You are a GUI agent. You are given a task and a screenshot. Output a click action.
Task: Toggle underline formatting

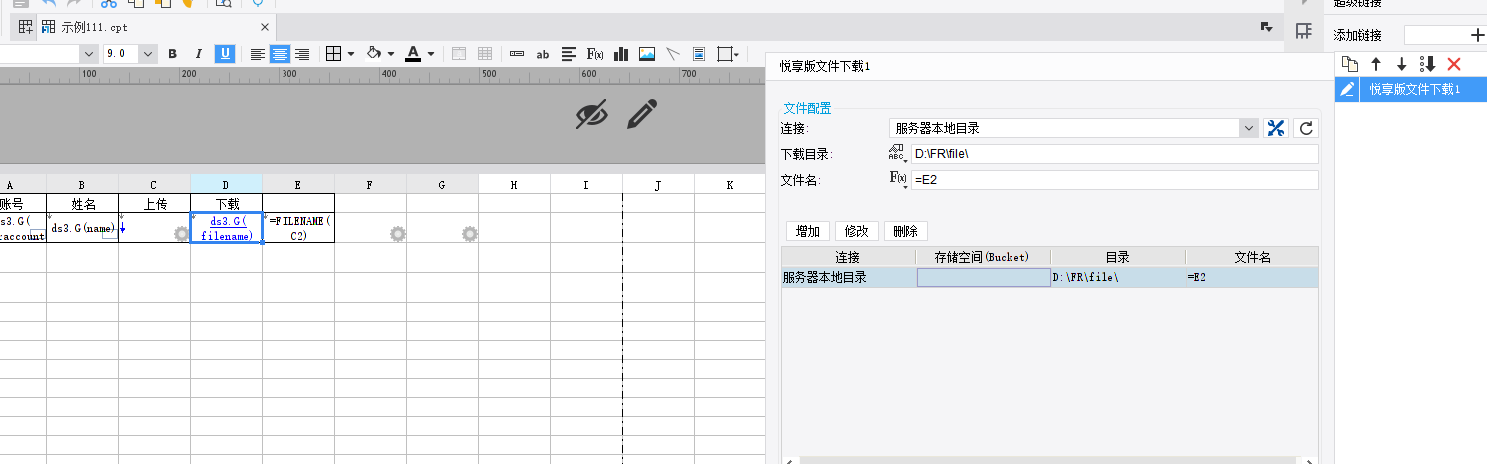(225, 54)
